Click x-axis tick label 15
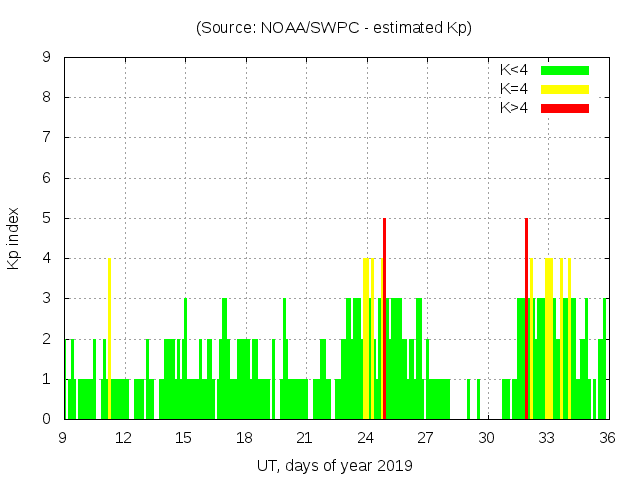The image size is (640, 480). [184, 437]
